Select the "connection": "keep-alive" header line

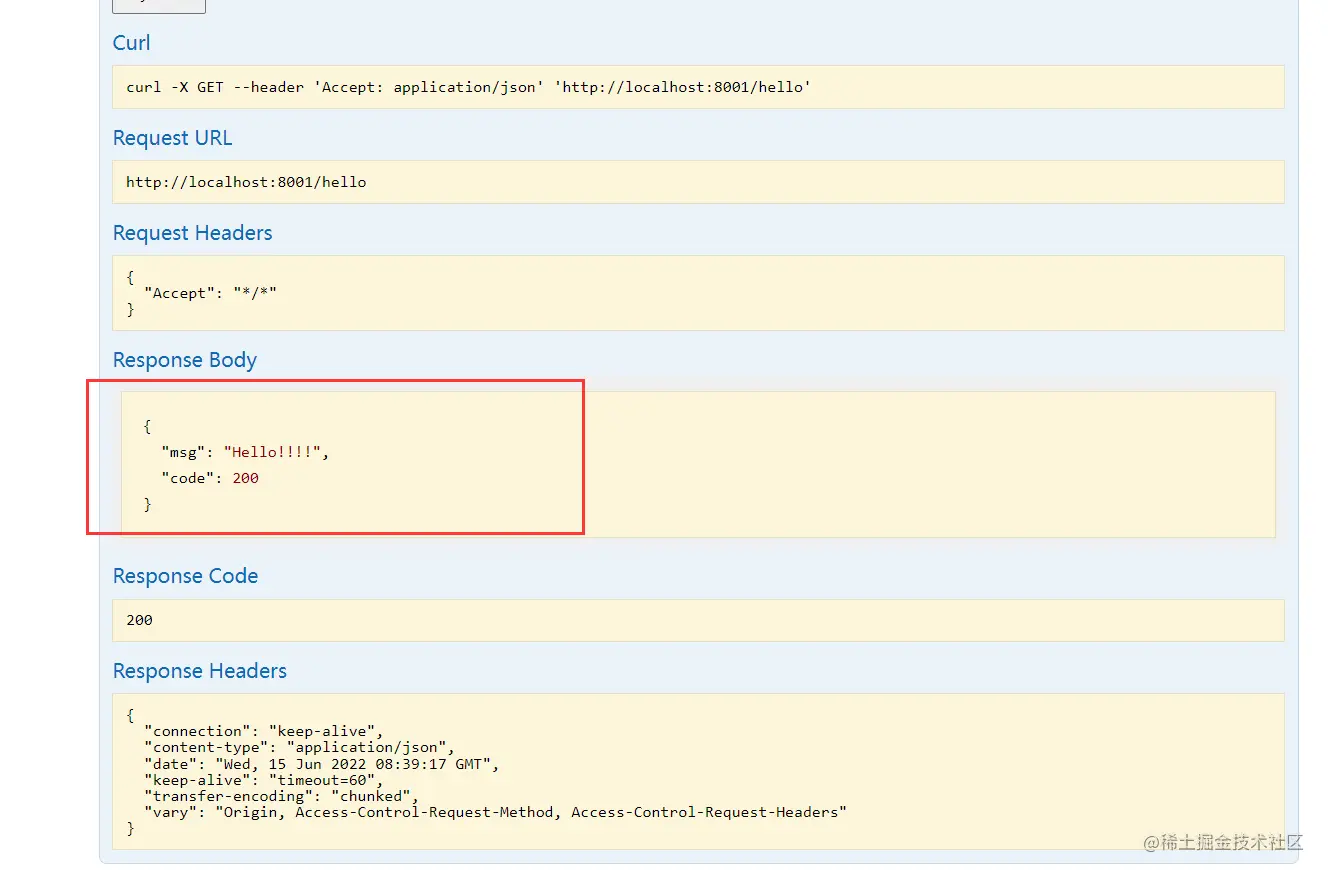pos(264,731)
